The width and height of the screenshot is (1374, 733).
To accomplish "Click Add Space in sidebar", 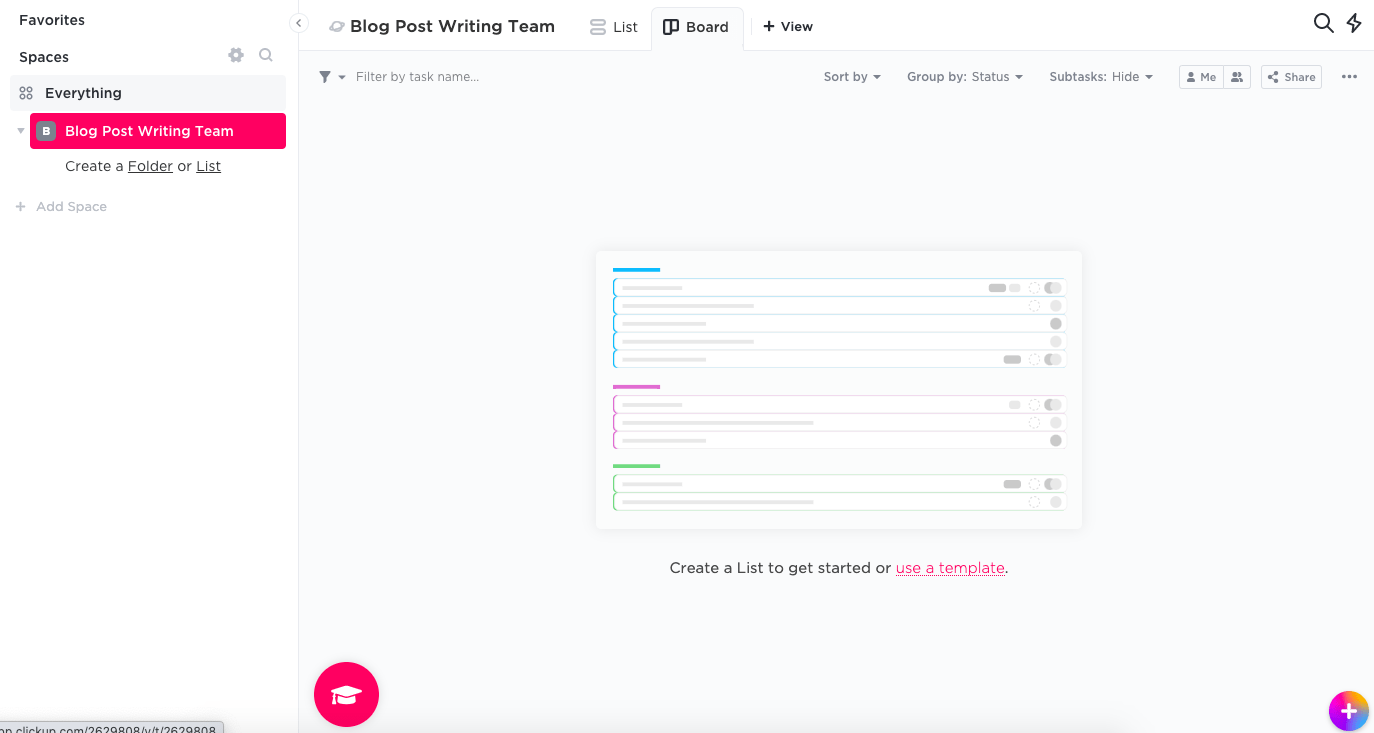I will click(62, 207).
